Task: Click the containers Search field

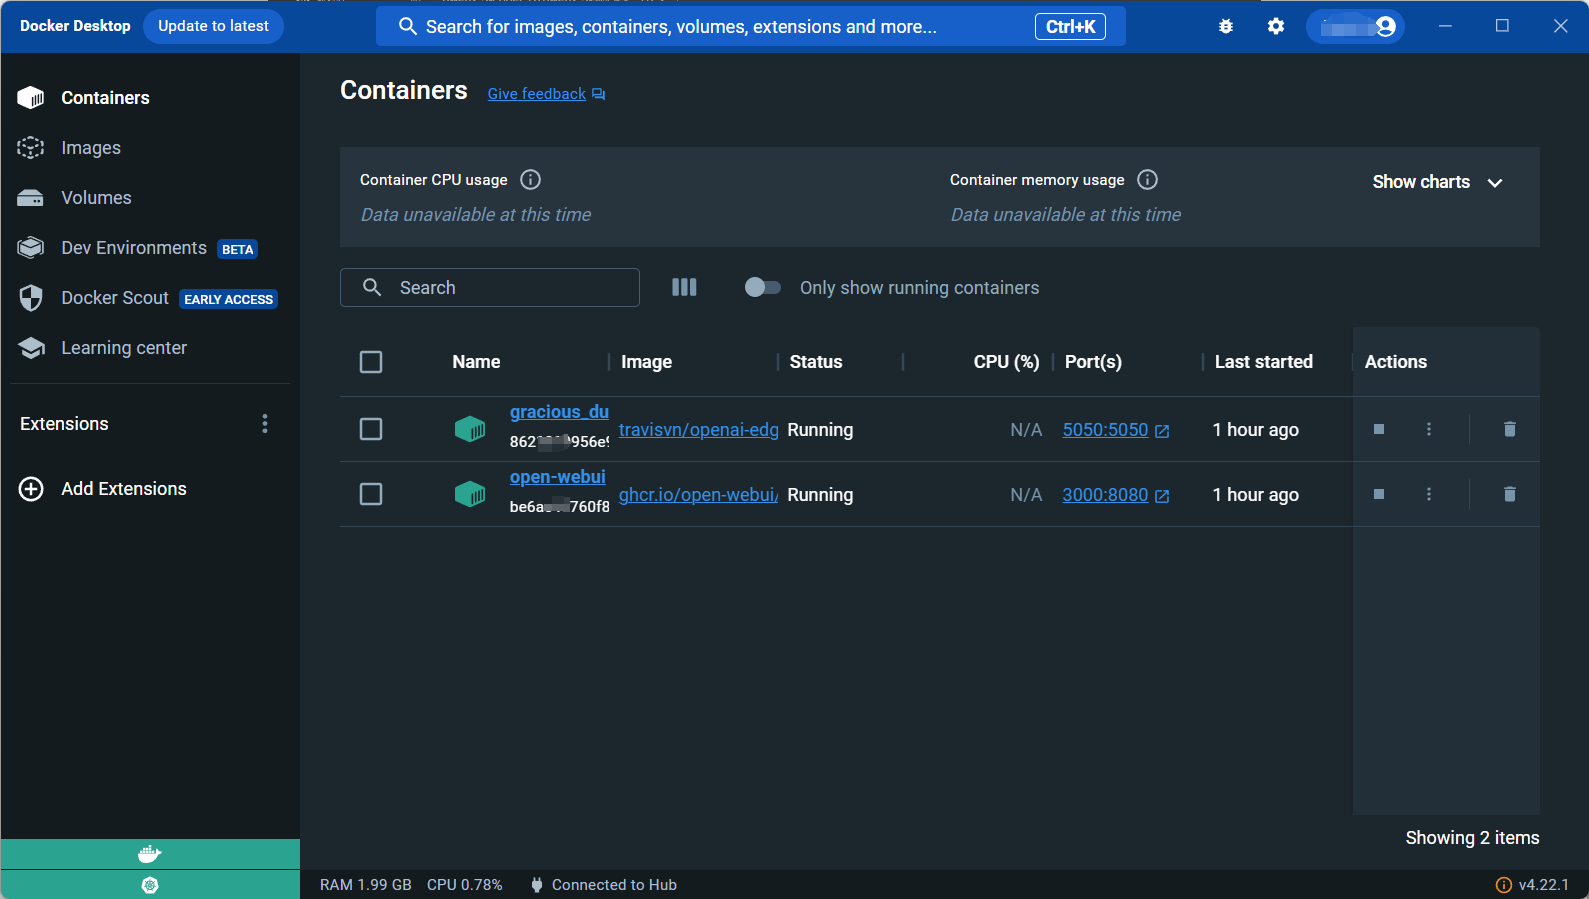Action: point(490,288)
